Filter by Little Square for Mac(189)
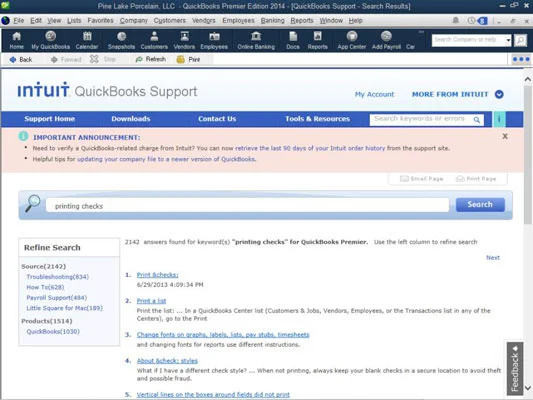533x400 pixels. [x=64, y=308]
